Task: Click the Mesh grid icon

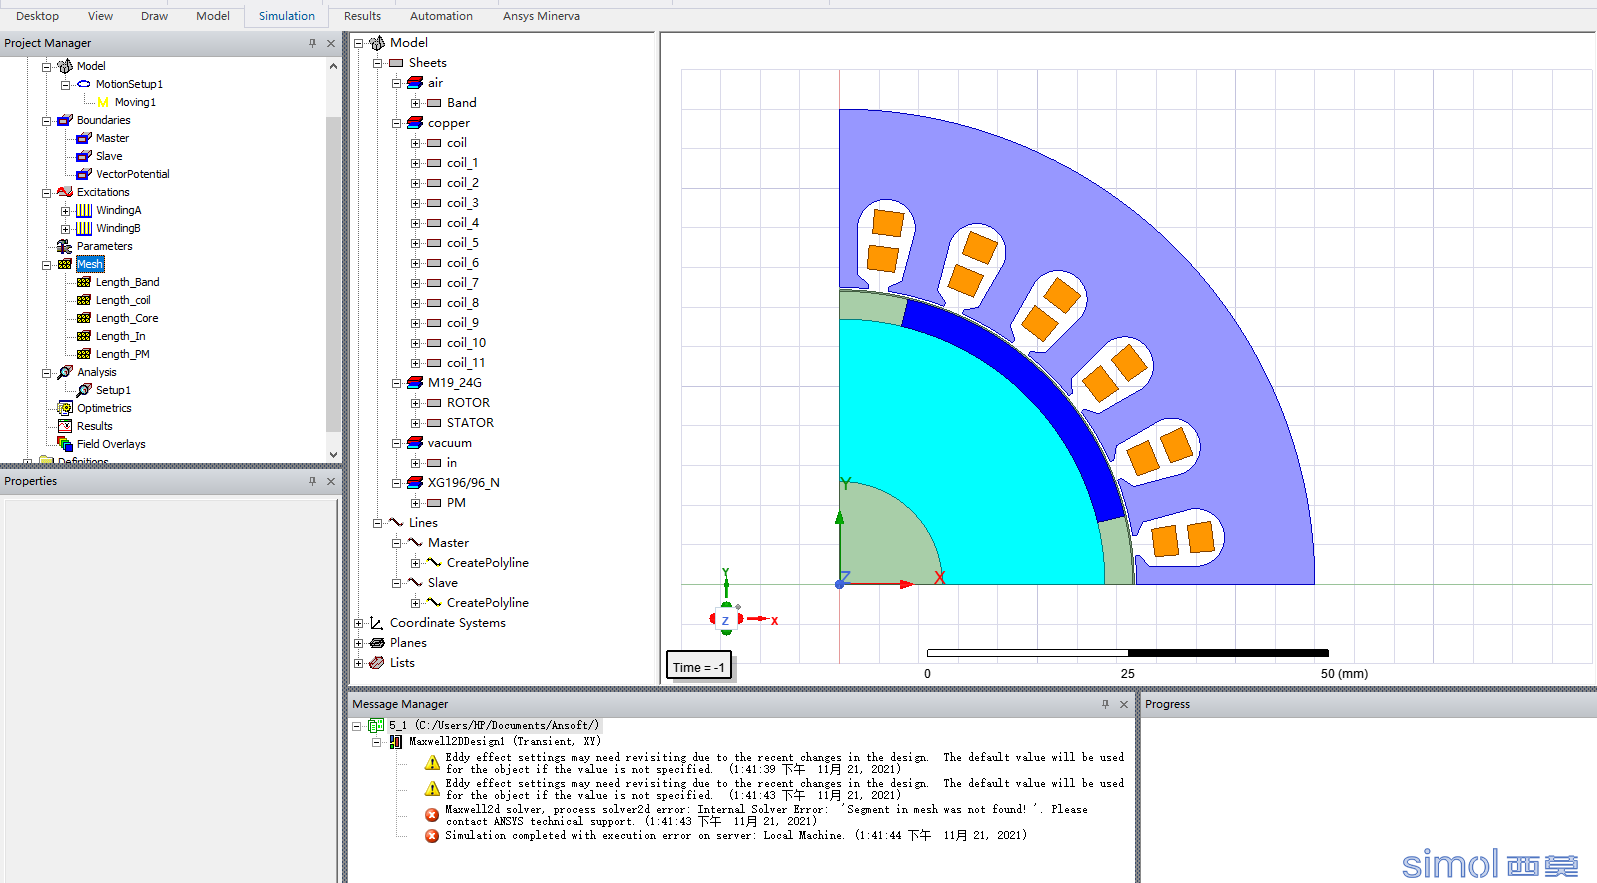Action: (x=65, y=264)
